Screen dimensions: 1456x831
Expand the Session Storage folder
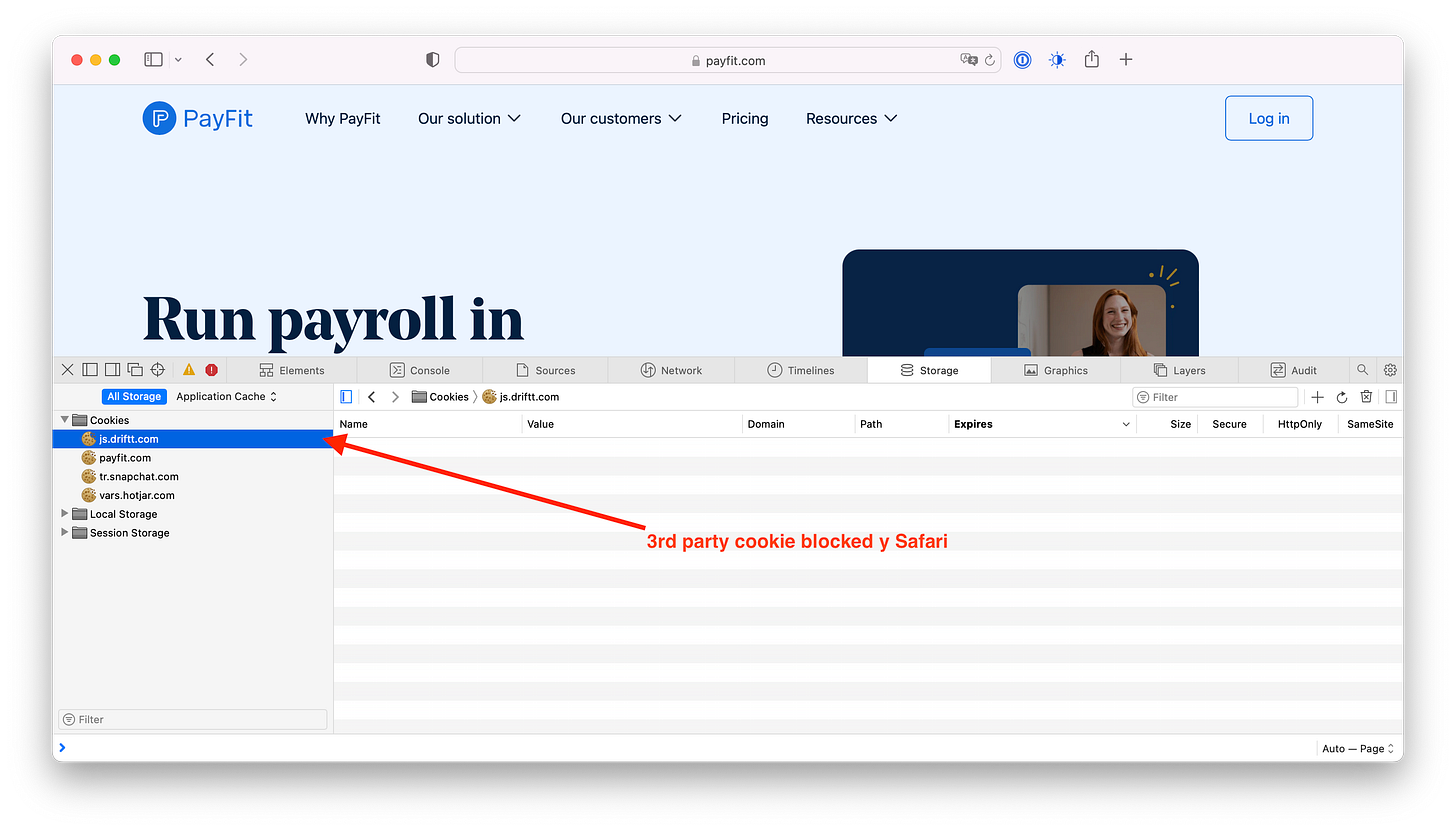66,533
